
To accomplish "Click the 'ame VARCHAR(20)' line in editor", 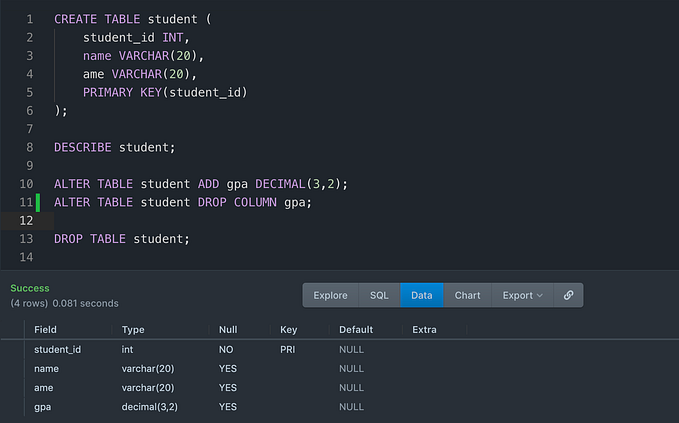I will click(x=140, y=74).
